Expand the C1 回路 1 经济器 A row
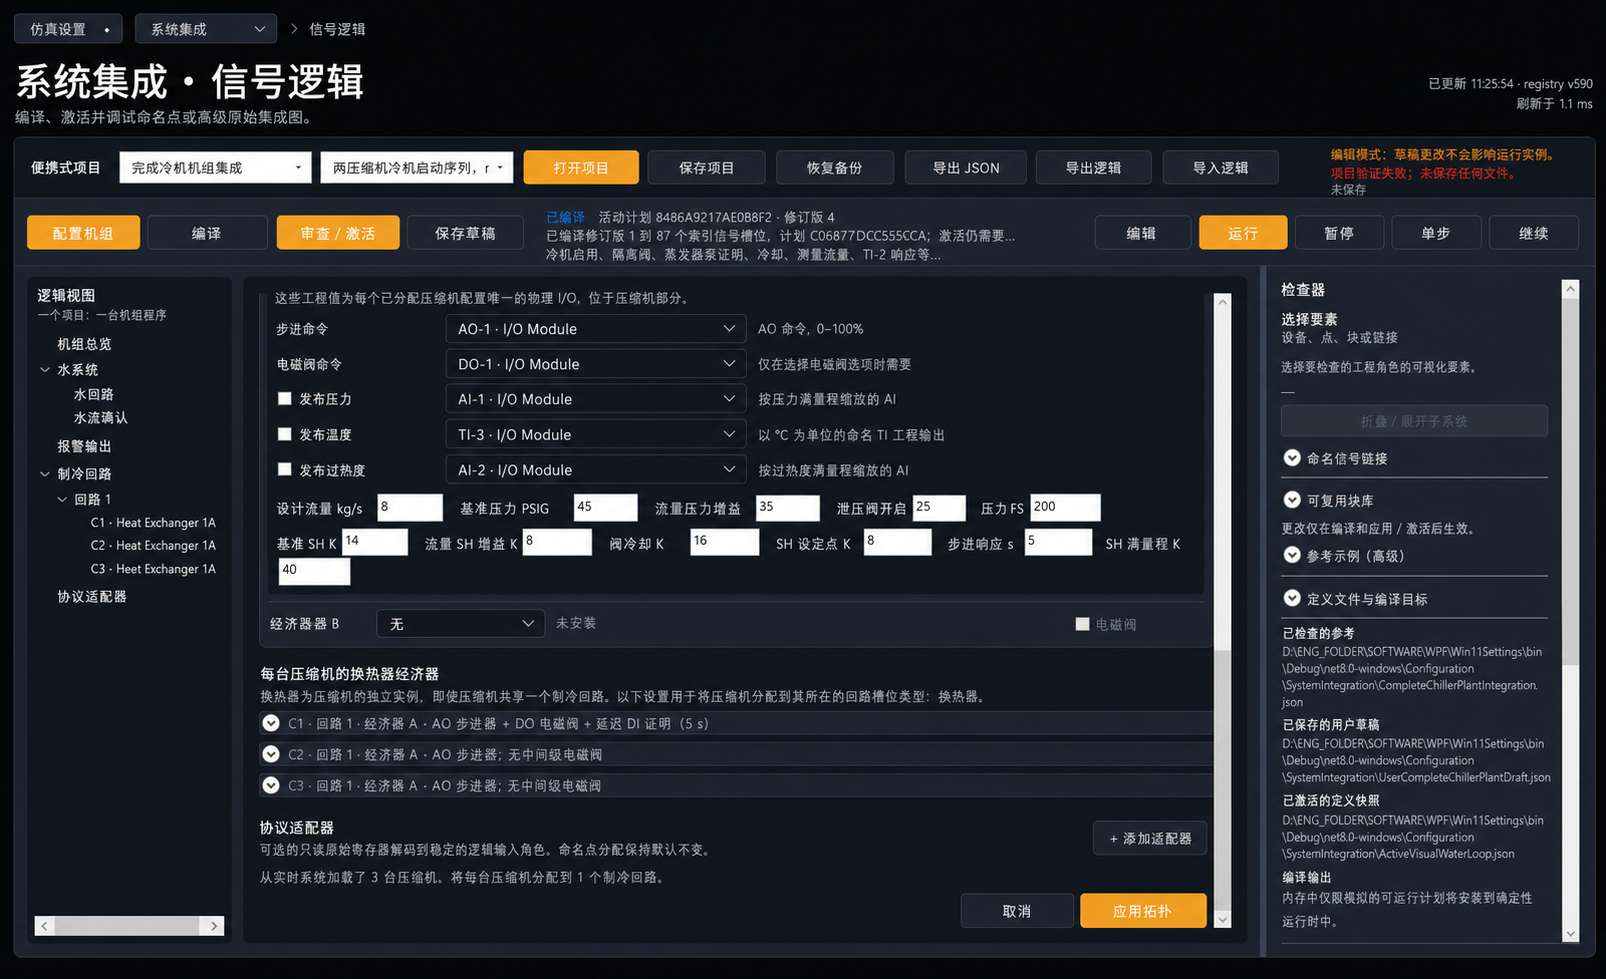This screenshot has width=1606, height=979. [x=271, y=723]
